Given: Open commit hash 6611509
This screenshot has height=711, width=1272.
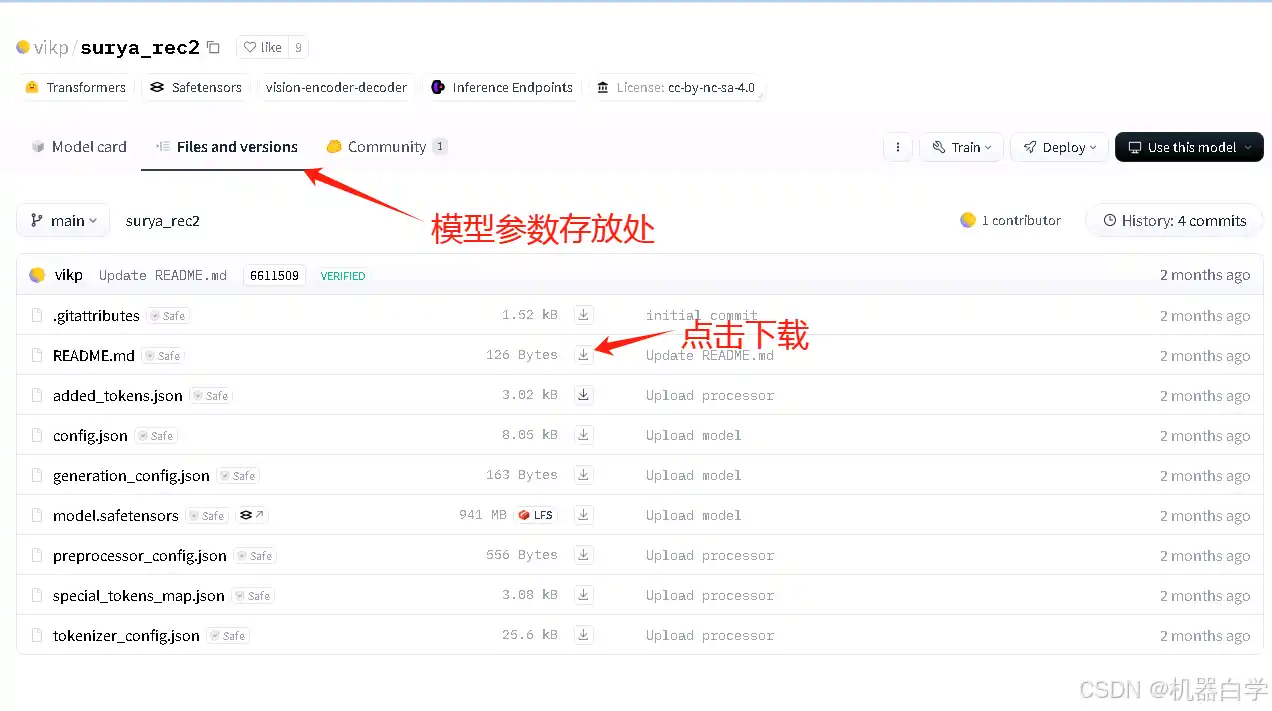Looking at the screenshot, I should click(x=274, y=275).
